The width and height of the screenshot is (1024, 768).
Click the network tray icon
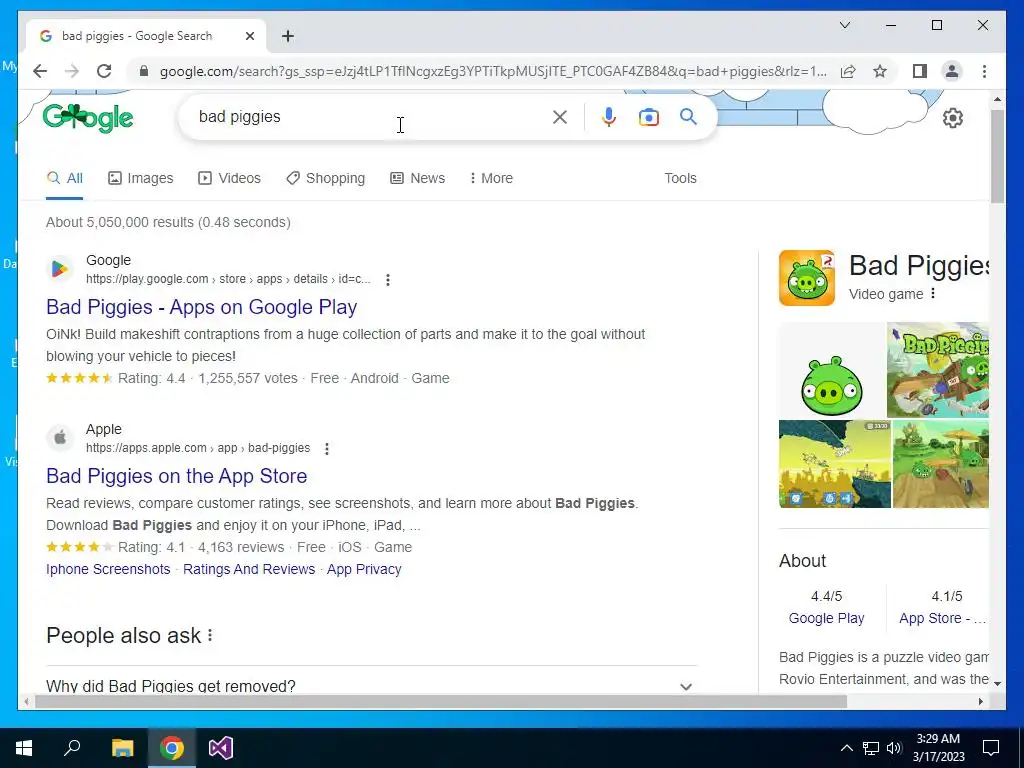tap(871, 748)
